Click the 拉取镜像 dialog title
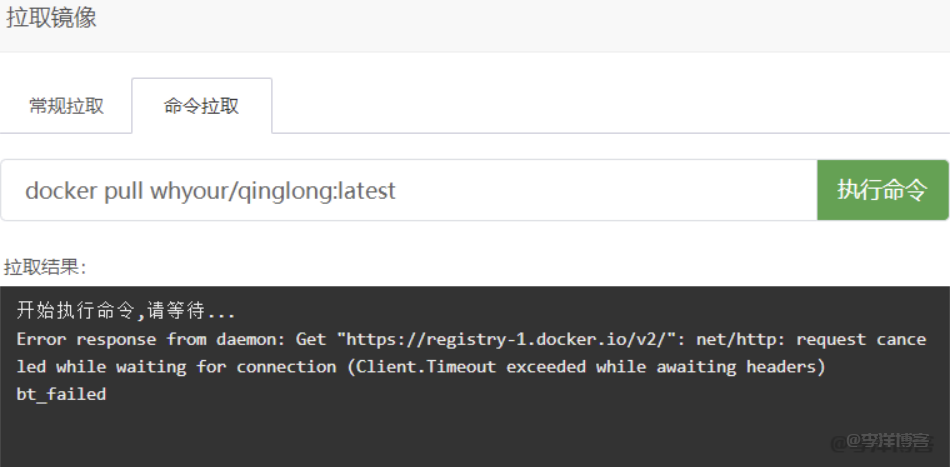This screenshot has width=950, height=467. pos(52,18)
